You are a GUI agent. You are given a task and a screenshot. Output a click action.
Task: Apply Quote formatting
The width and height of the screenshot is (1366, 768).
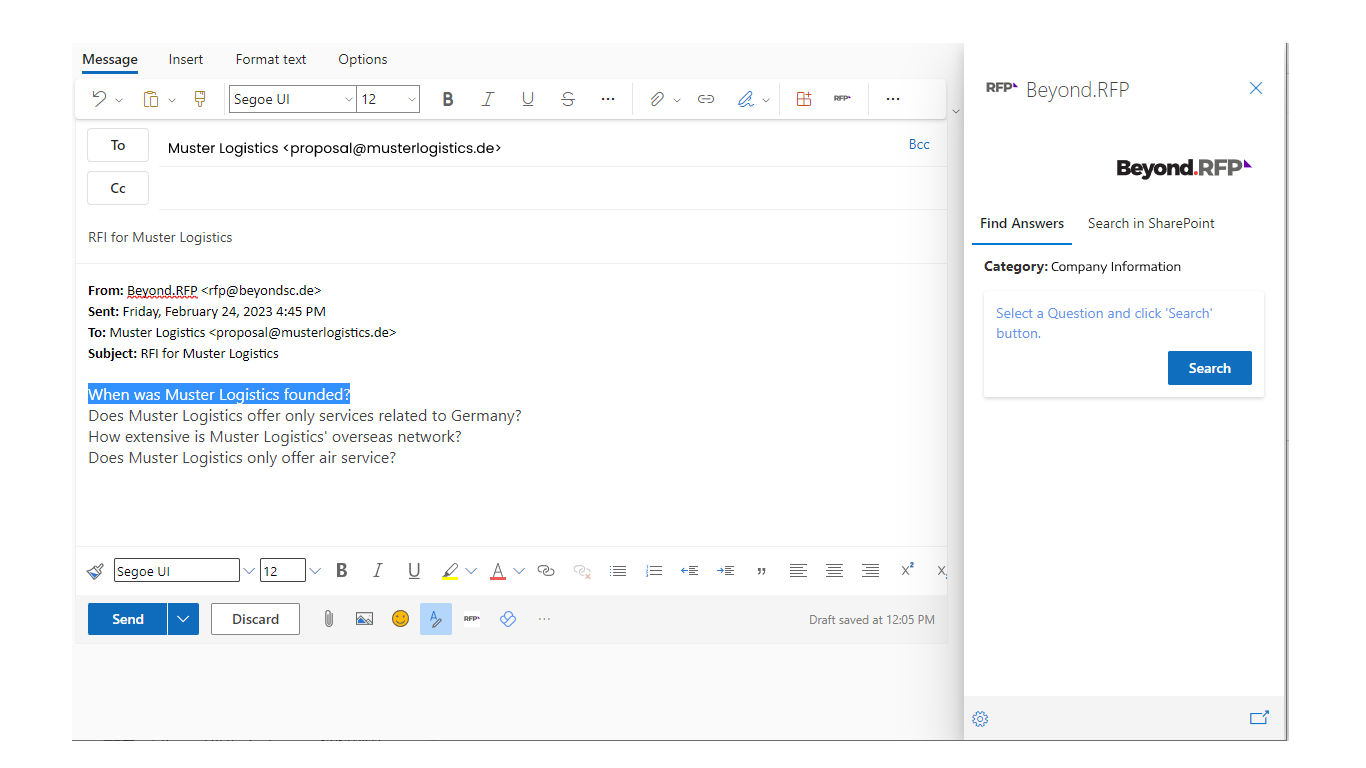tap(762, 571)
